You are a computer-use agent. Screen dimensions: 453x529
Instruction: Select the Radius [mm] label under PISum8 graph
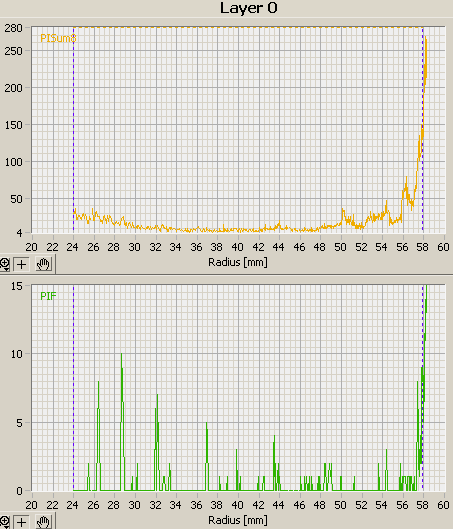pos(238,262)
